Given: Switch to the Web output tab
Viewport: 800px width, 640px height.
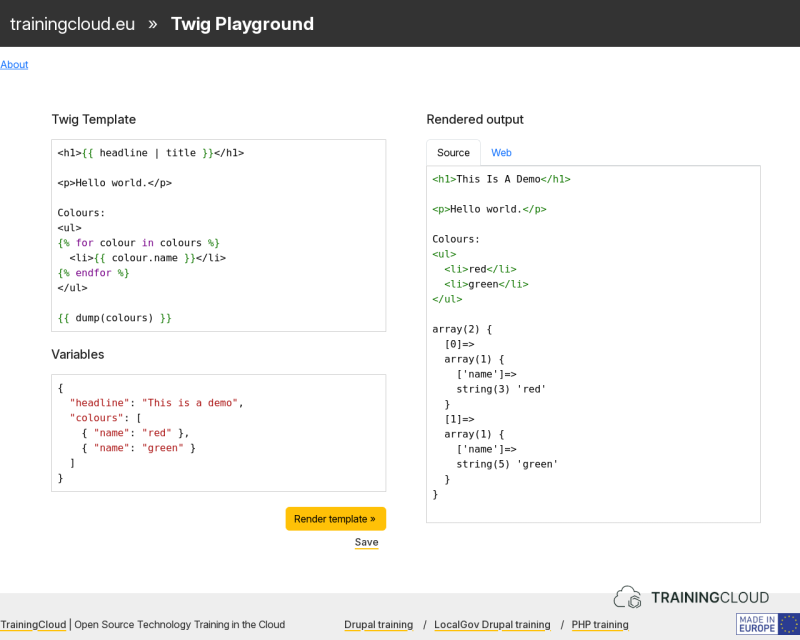Looking at the screenshot, I should coord(501,153).
